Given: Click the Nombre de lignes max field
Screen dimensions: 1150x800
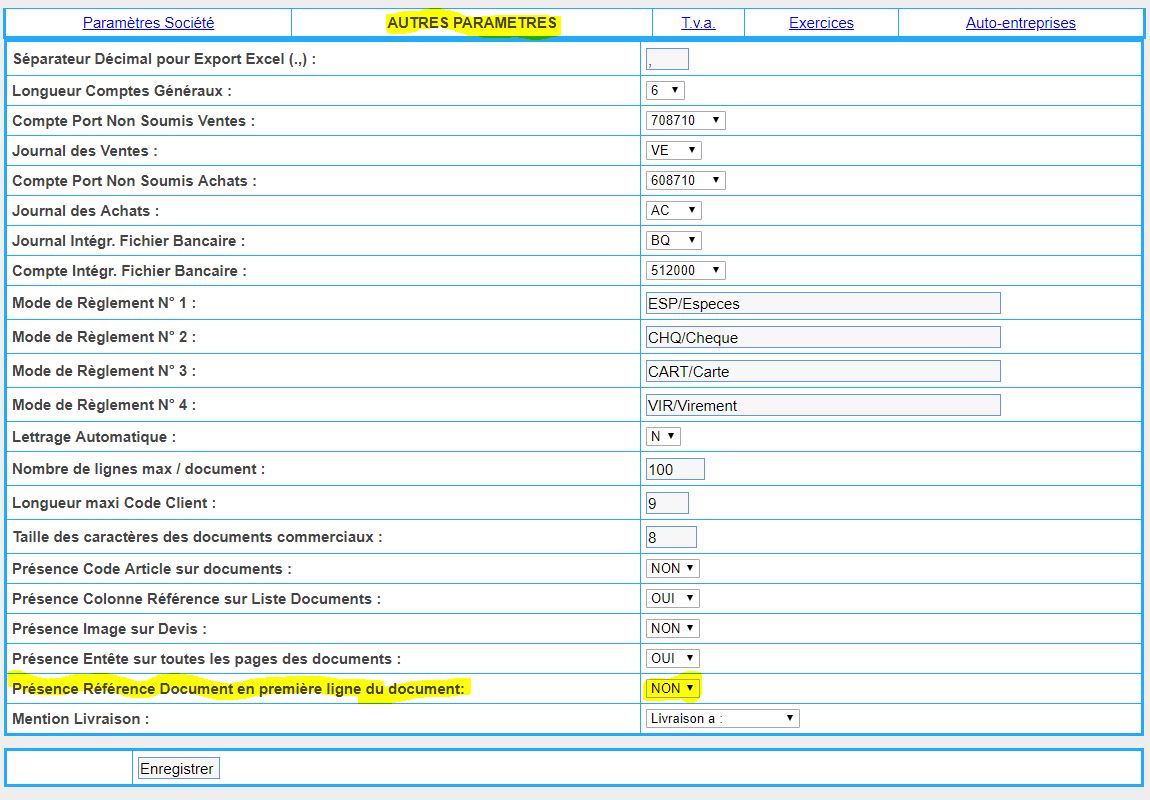Looking at the screenshot, I should click(675, 470).
